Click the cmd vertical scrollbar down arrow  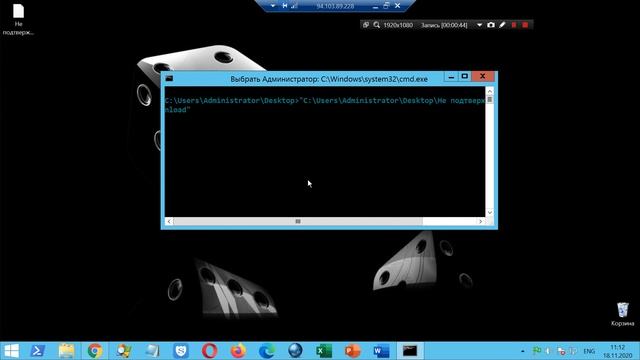coord(490,213)
